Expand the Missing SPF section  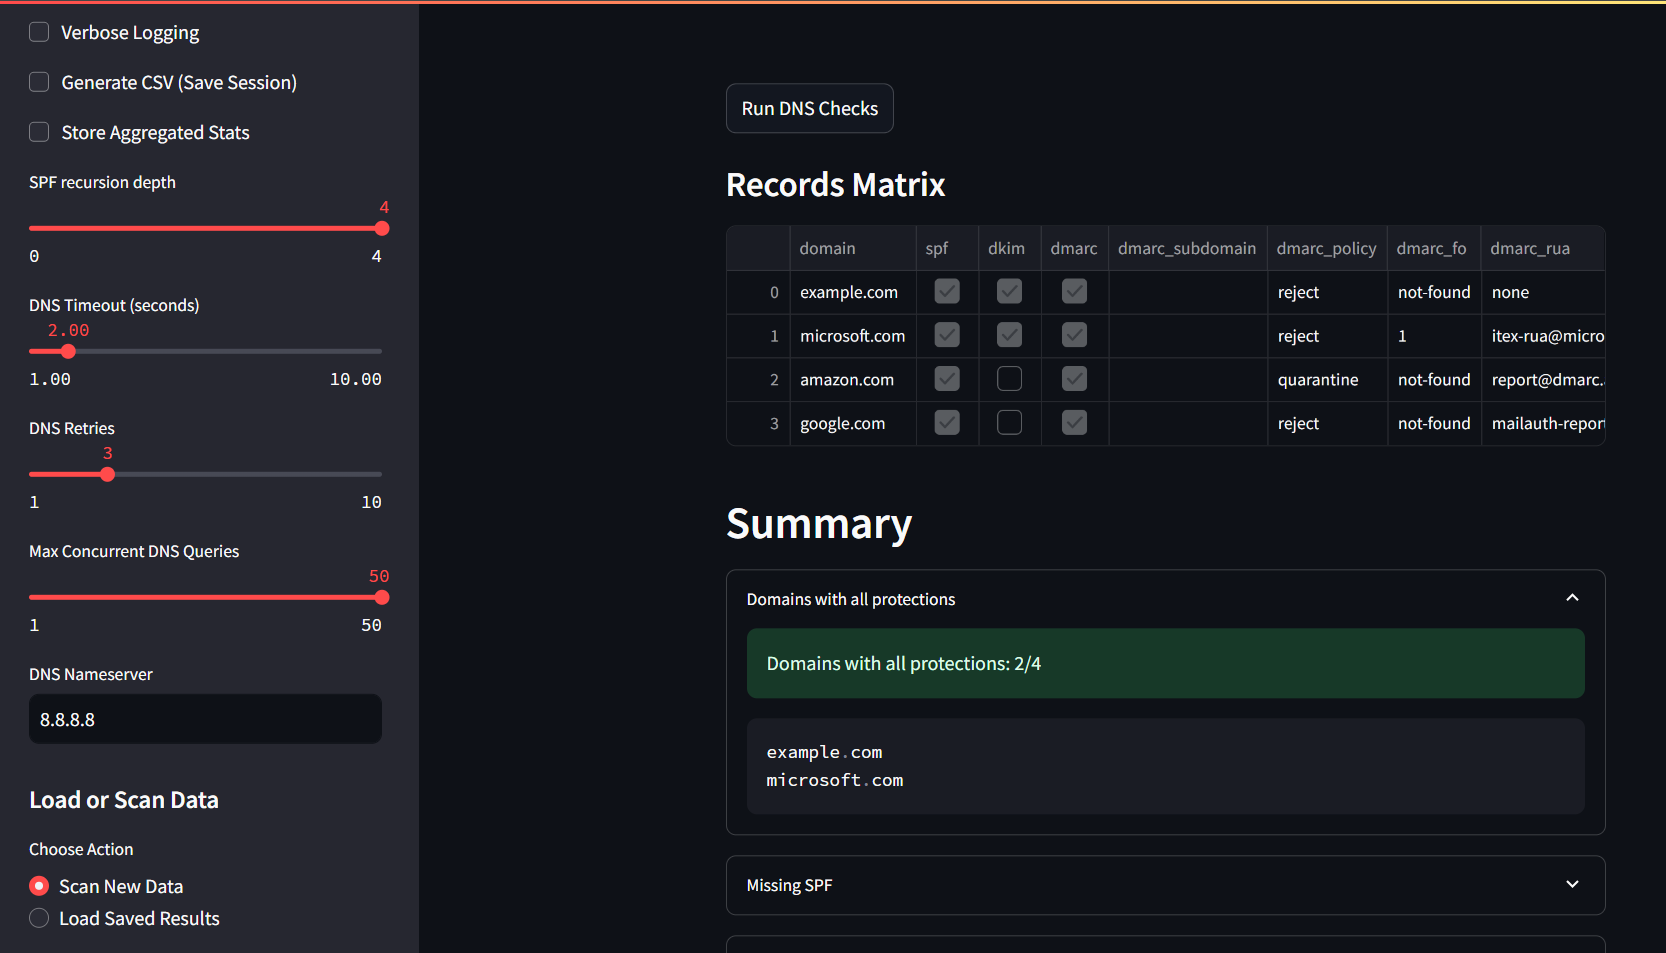tap(1571, 885)
